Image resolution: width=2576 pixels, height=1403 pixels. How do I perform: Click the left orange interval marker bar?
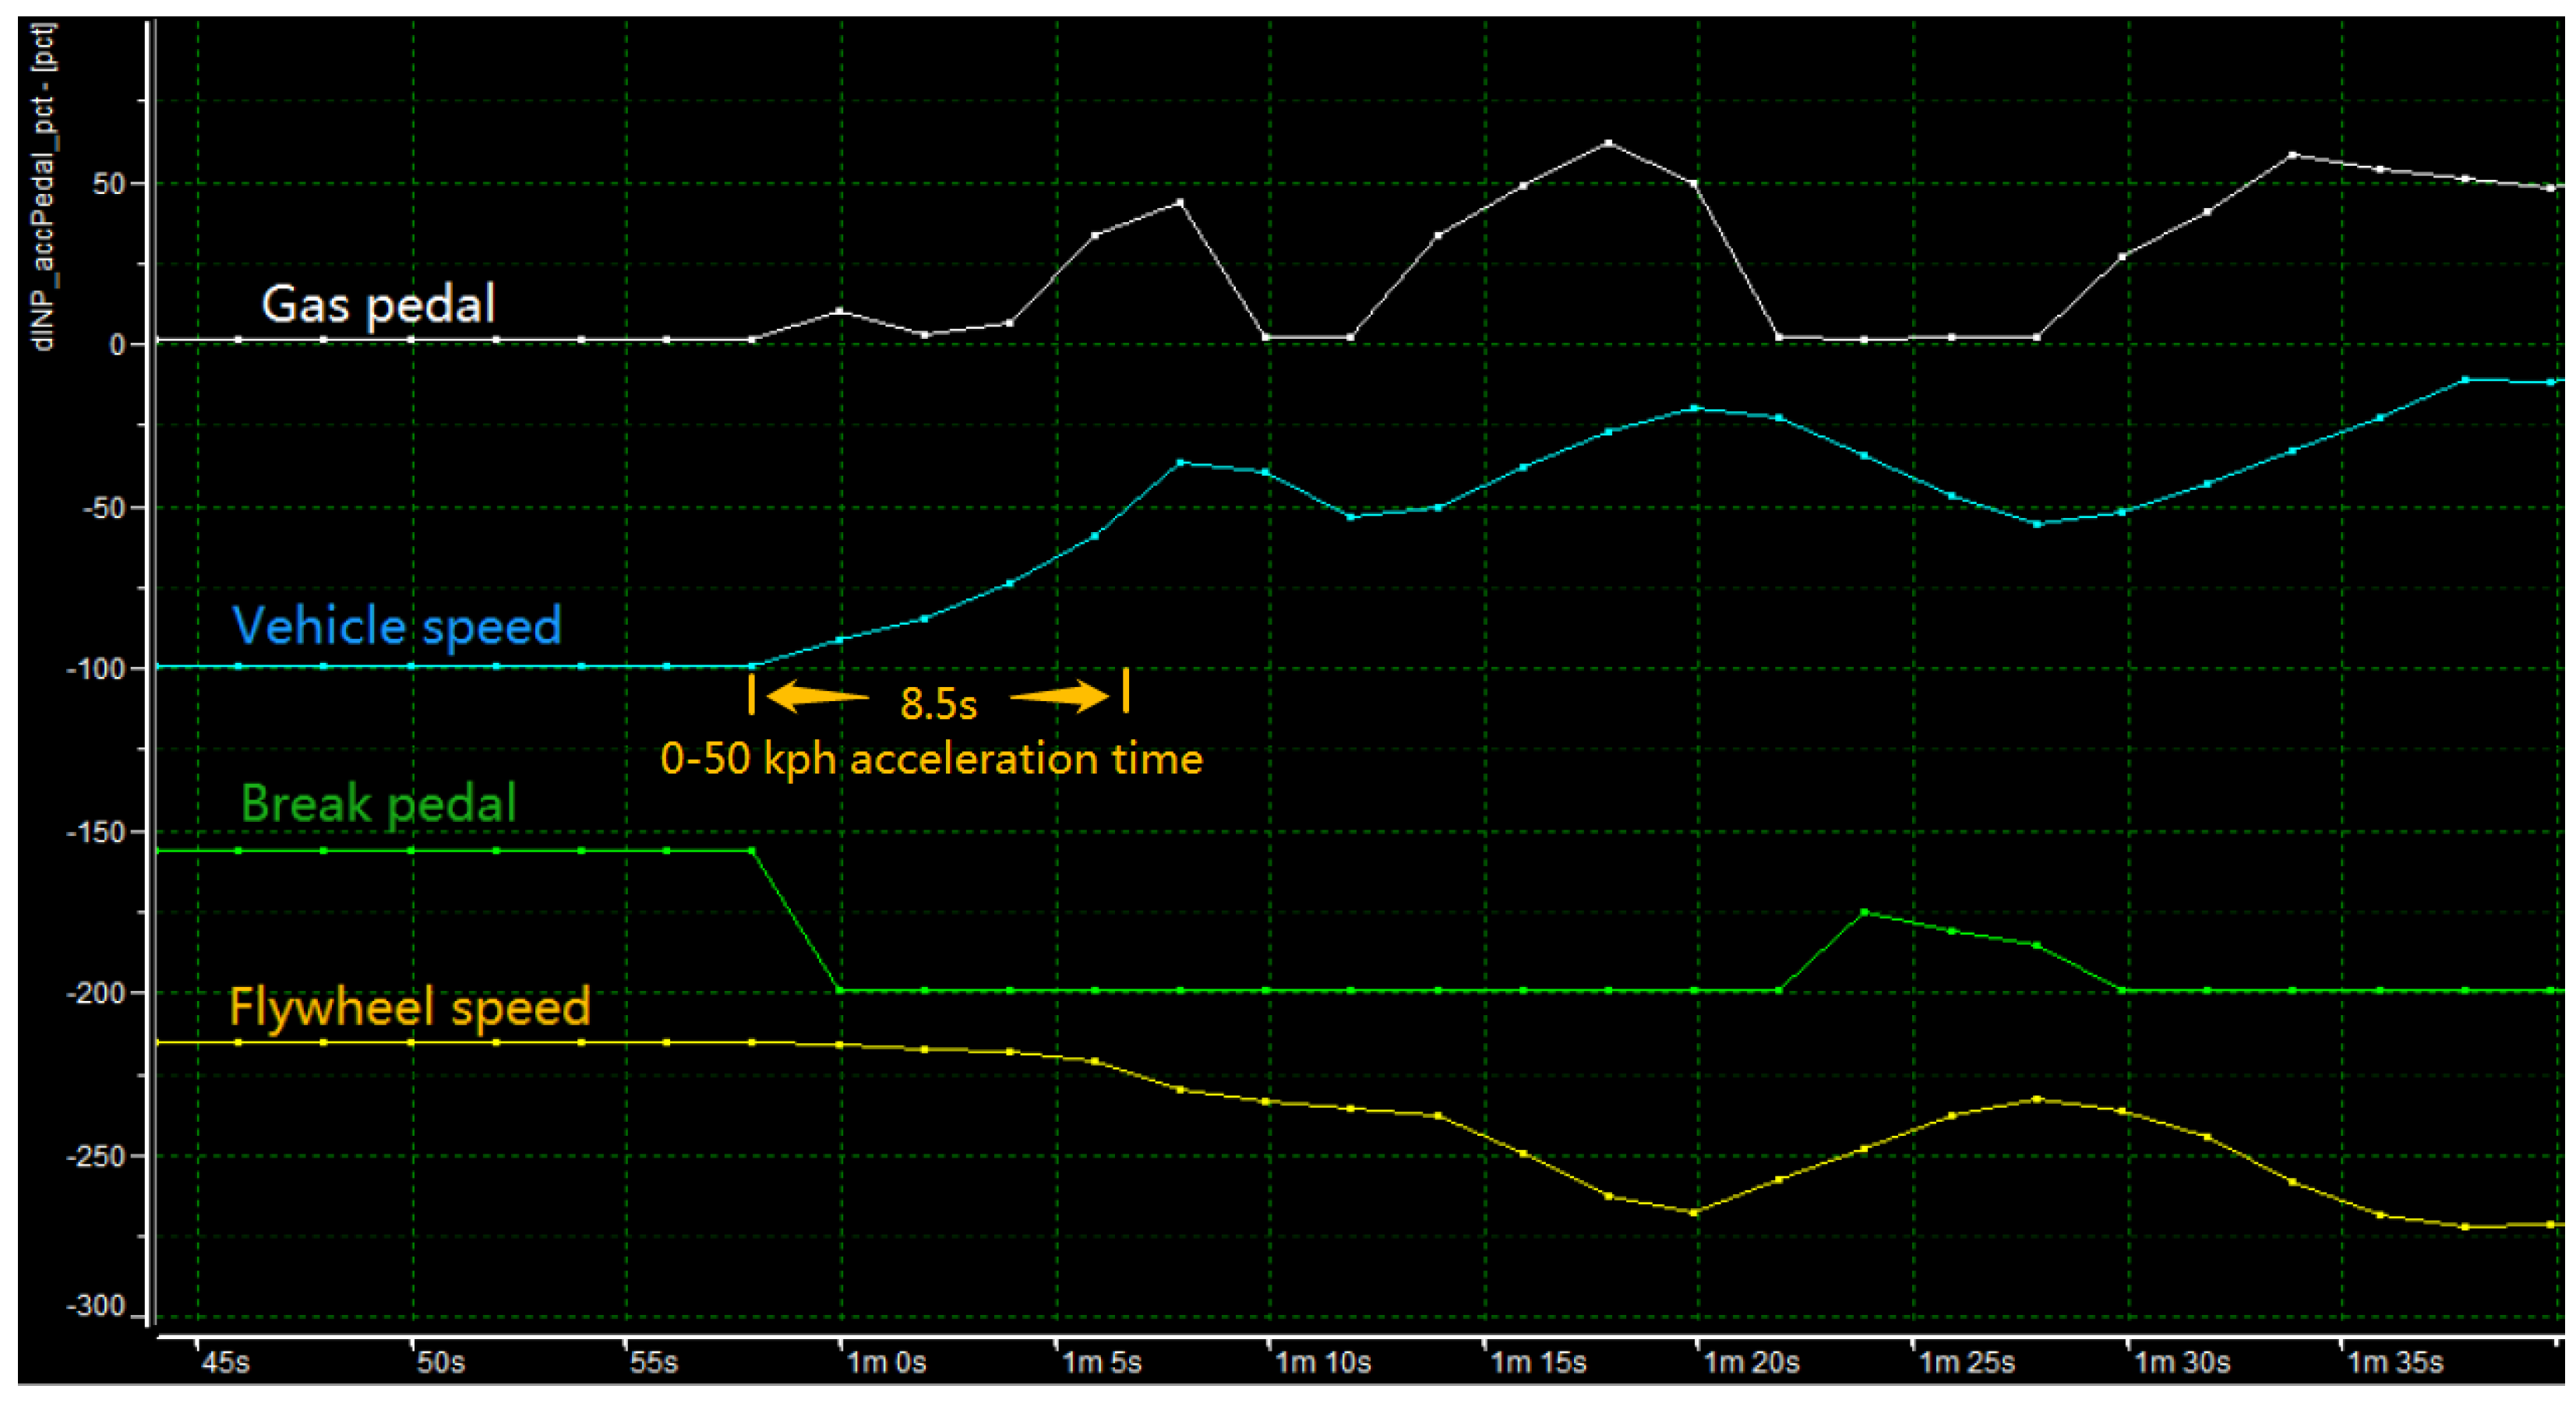point(751,693)
